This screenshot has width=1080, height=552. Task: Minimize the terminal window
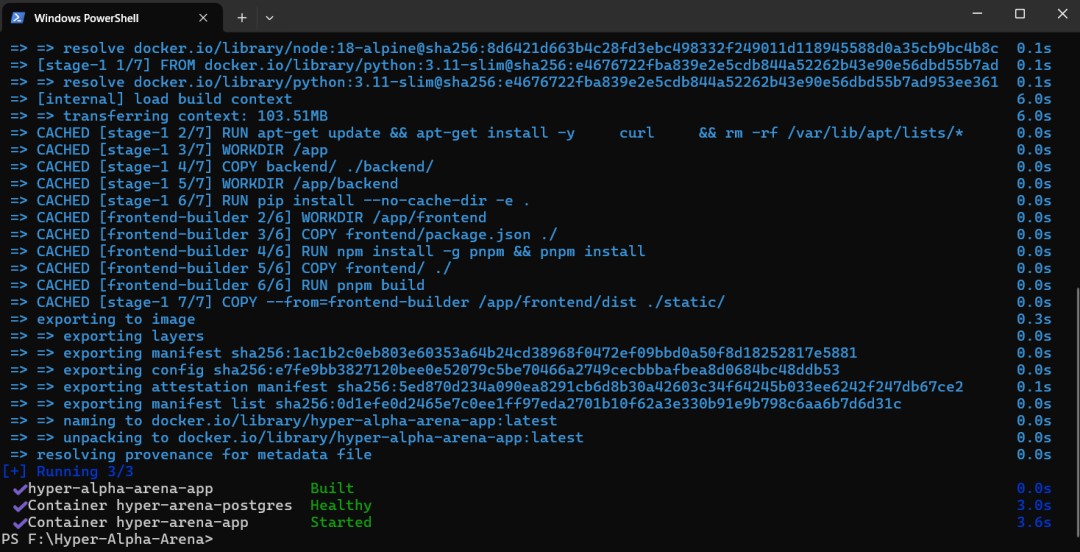click(975, 14)
